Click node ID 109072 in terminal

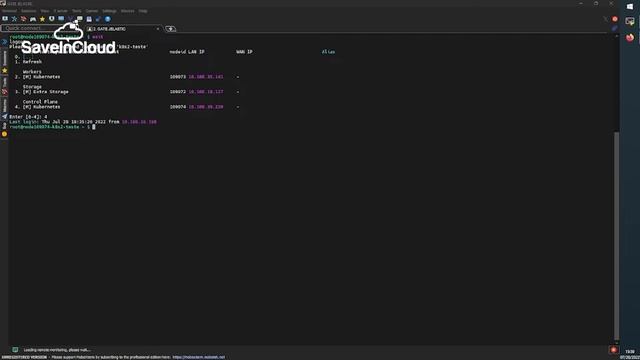pos(178,92)
